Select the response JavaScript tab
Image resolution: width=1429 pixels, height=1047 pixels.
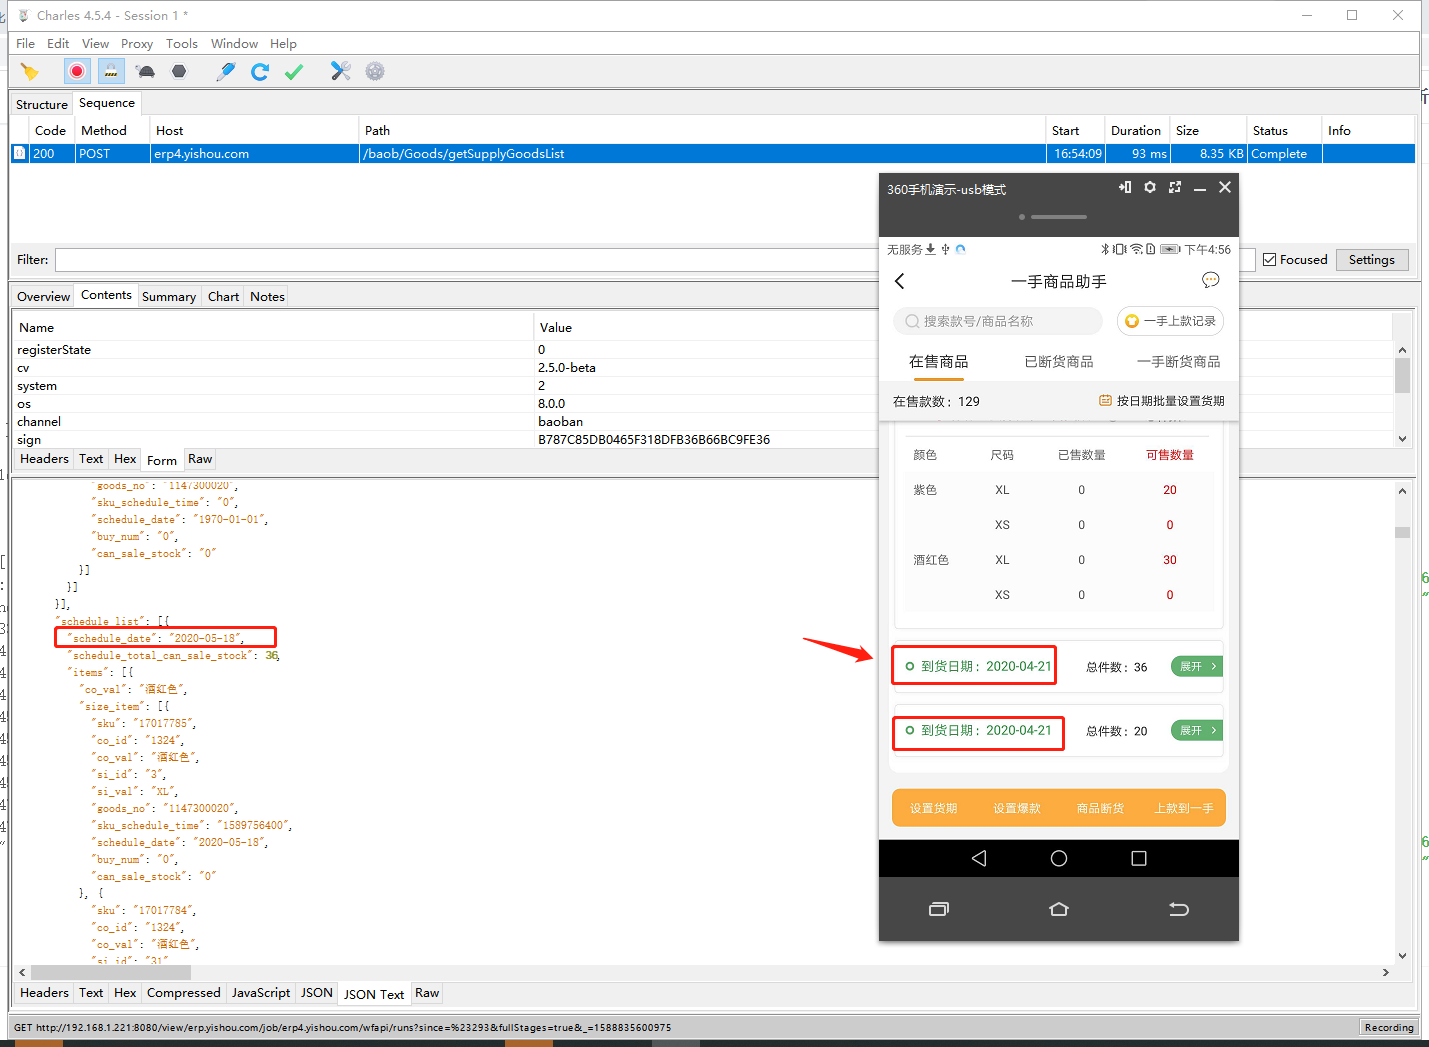(x=261, y=993)
